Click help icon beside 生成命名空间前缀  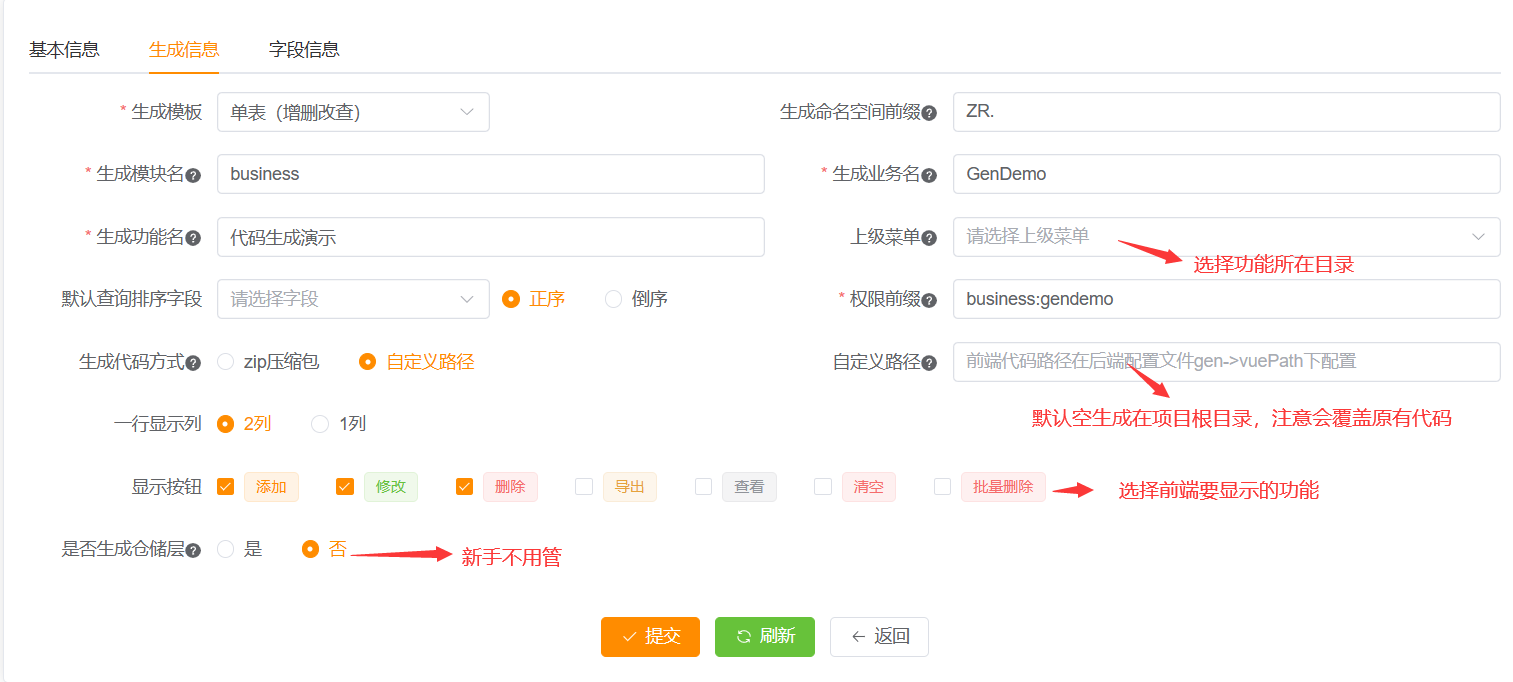[929, 113]
